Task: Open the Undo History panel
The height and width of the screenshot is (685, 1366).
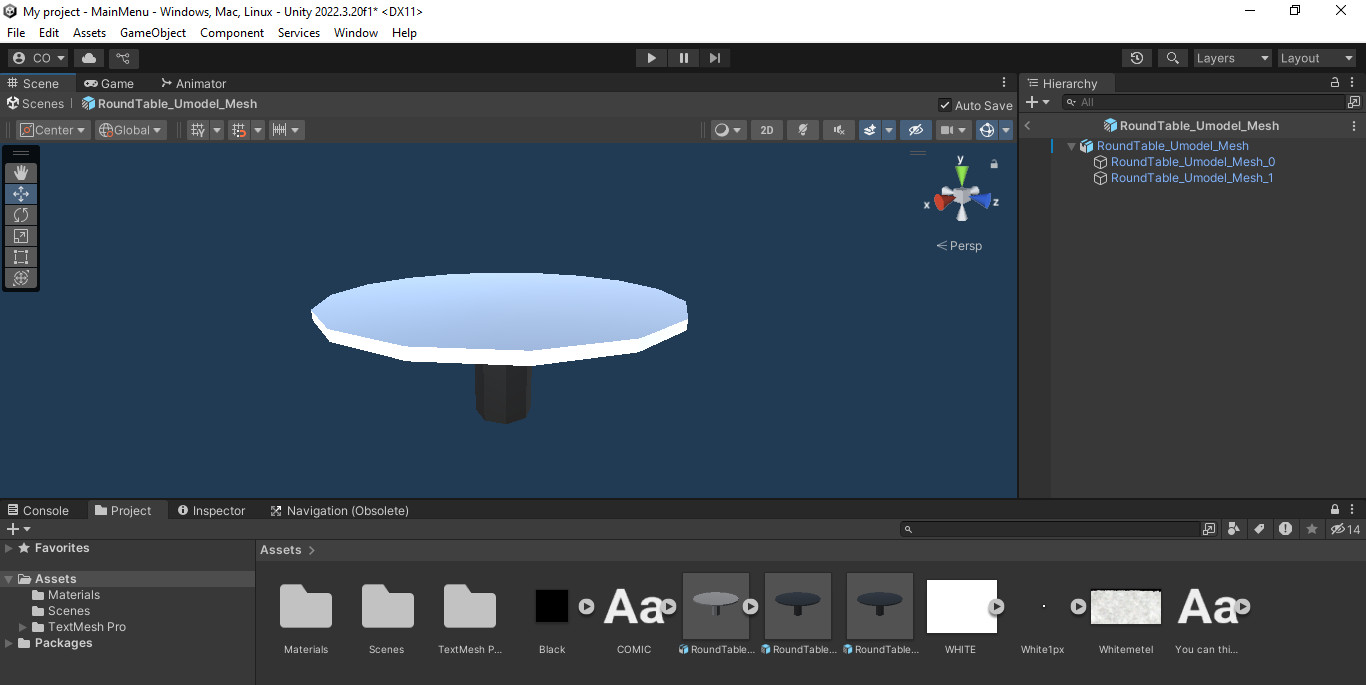Action: [x=1136, y=57]
